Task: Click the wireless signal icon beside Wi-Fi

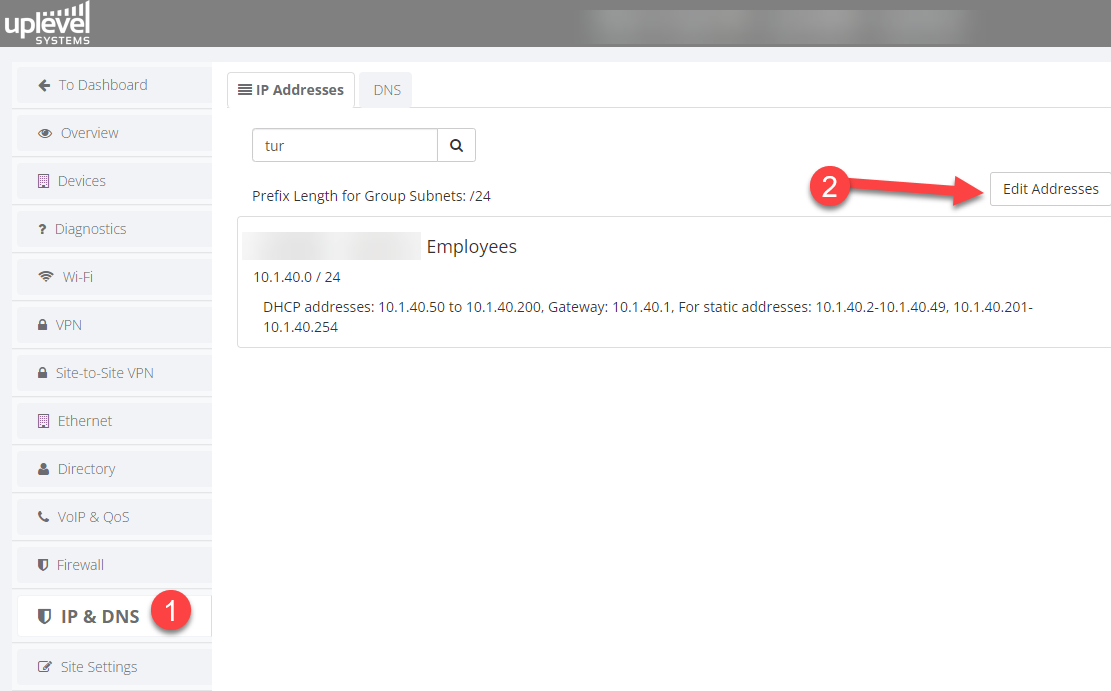Action: click(46, 276)
